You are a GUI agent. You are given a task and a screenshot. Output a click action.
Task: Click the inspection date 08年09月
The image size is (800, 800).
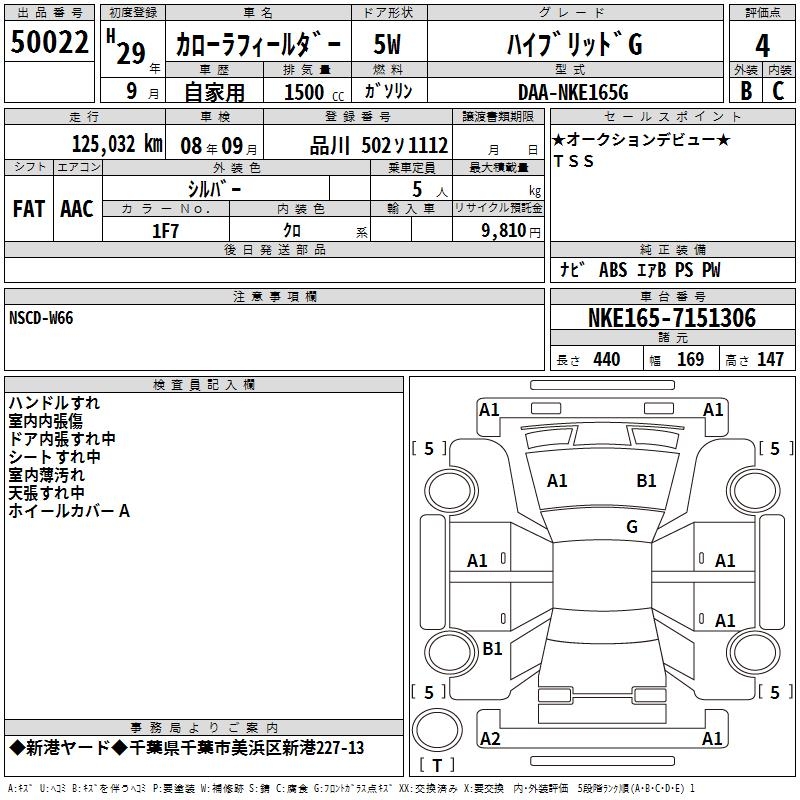[x=219, y=146]
